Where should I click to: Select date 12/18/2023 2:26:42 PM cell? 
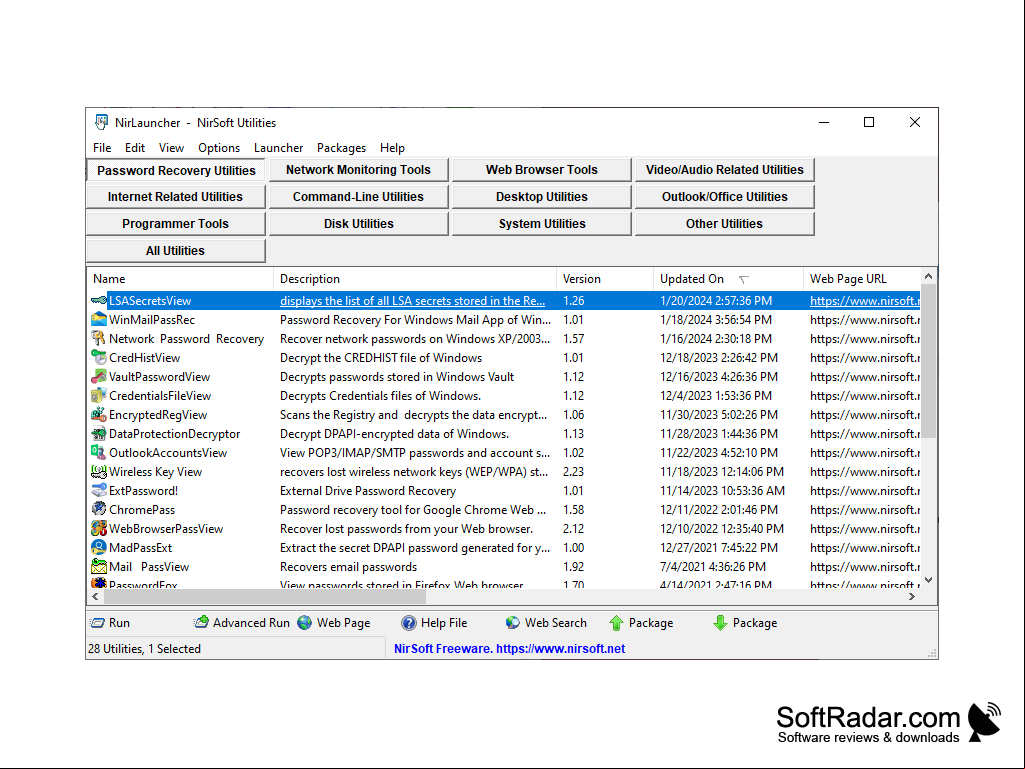(x=718, y=358)
